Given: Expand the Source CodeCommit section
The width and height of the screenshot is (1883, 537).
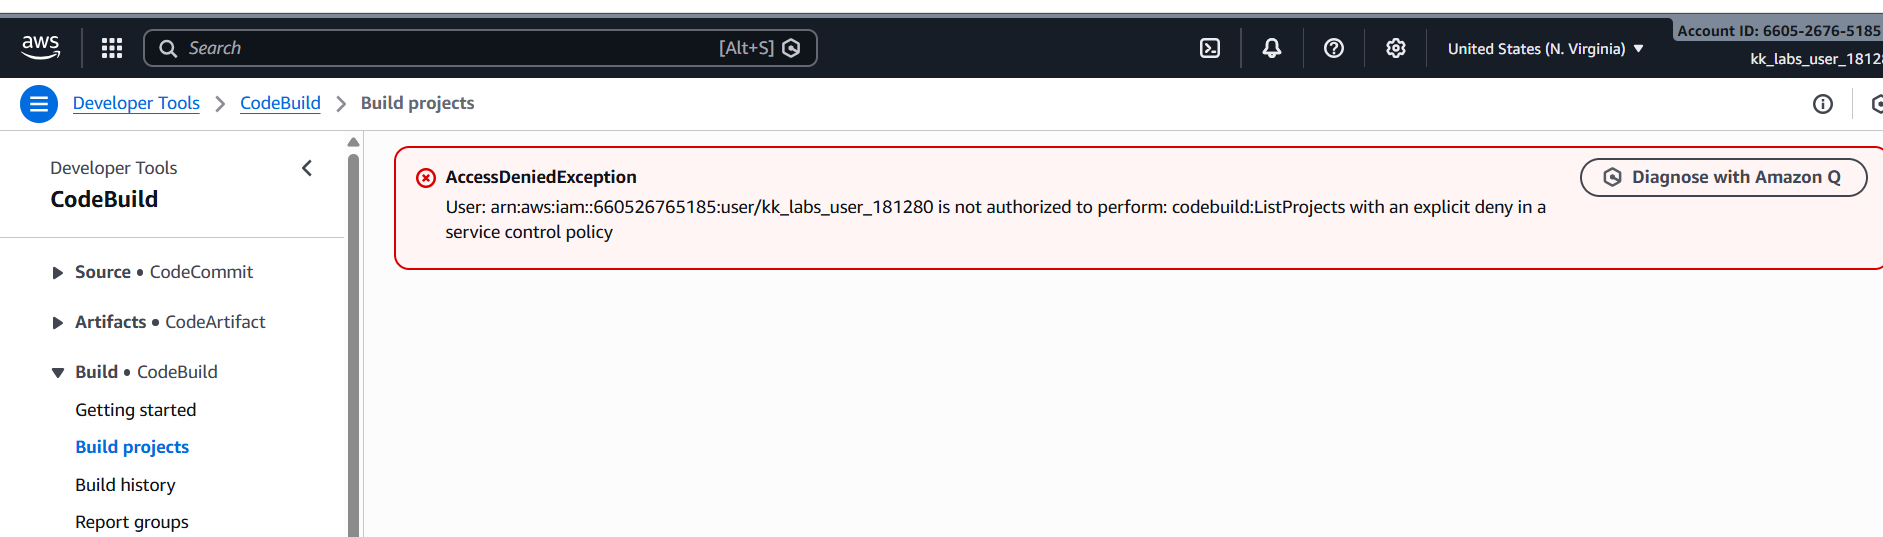Looking at the screenshot, I should click(58, 273).
